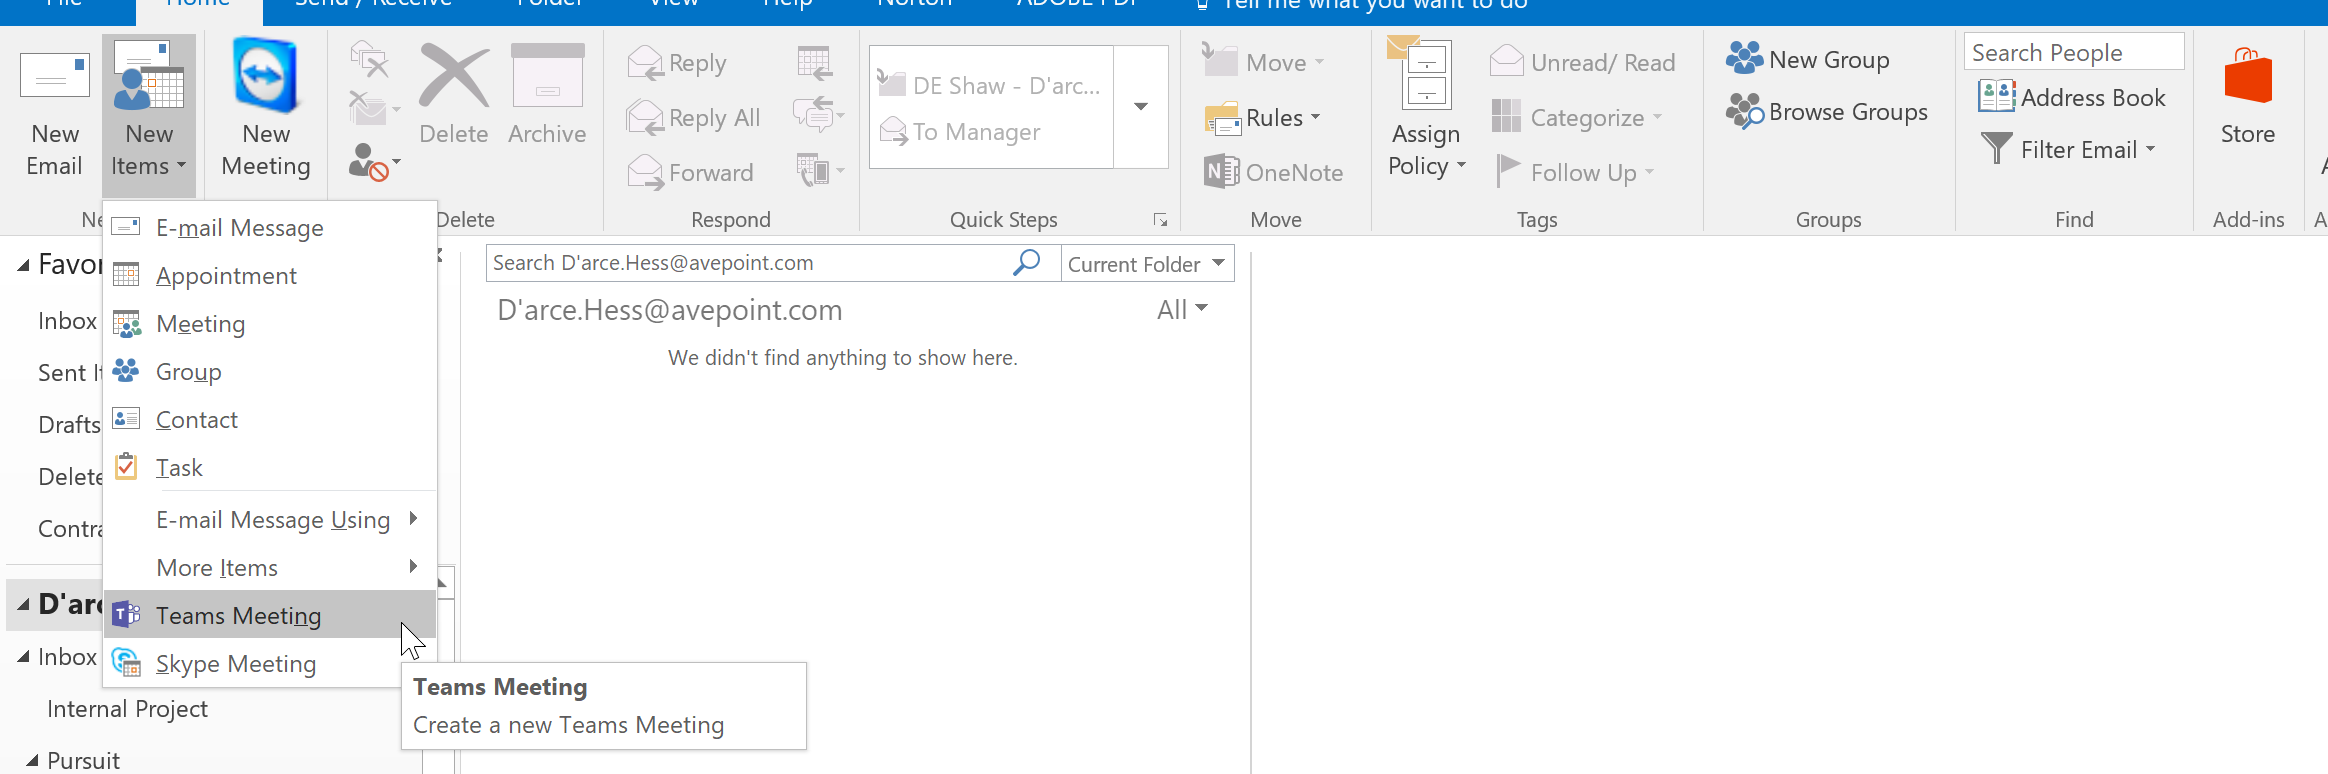Click the Reply button
The image size is (2328, 774).
(677, 63)
